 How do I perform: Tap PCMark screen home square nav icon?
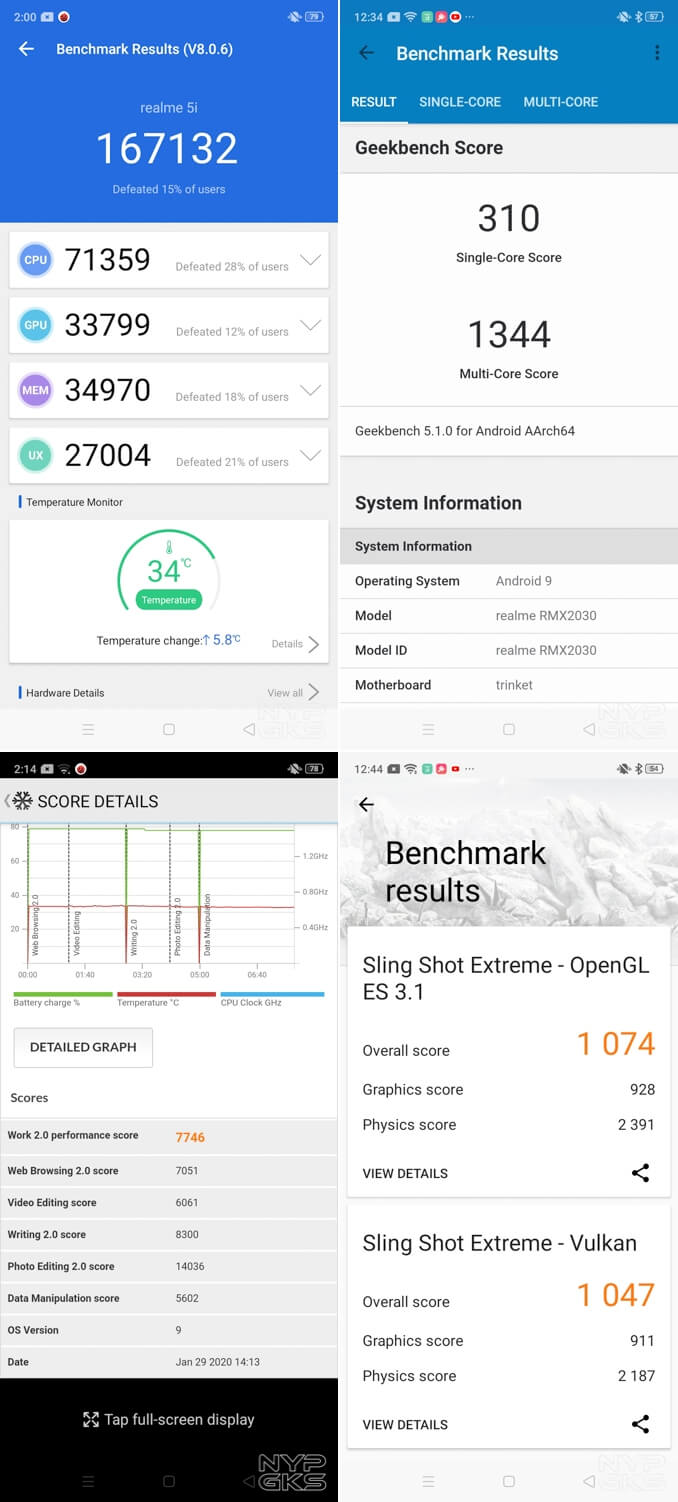[x=168, y=1481]
